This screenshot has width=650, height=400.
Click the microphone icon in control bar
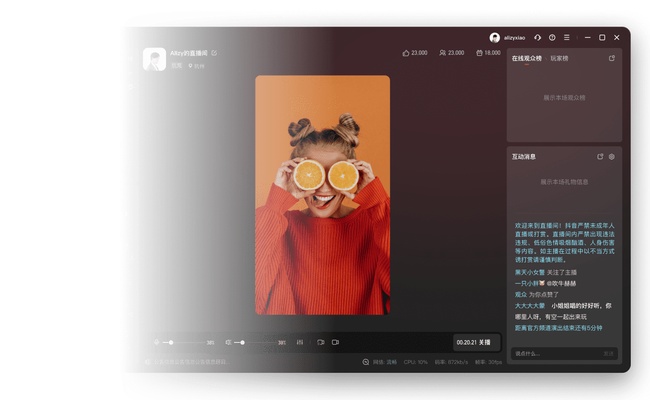coord(156,342)
